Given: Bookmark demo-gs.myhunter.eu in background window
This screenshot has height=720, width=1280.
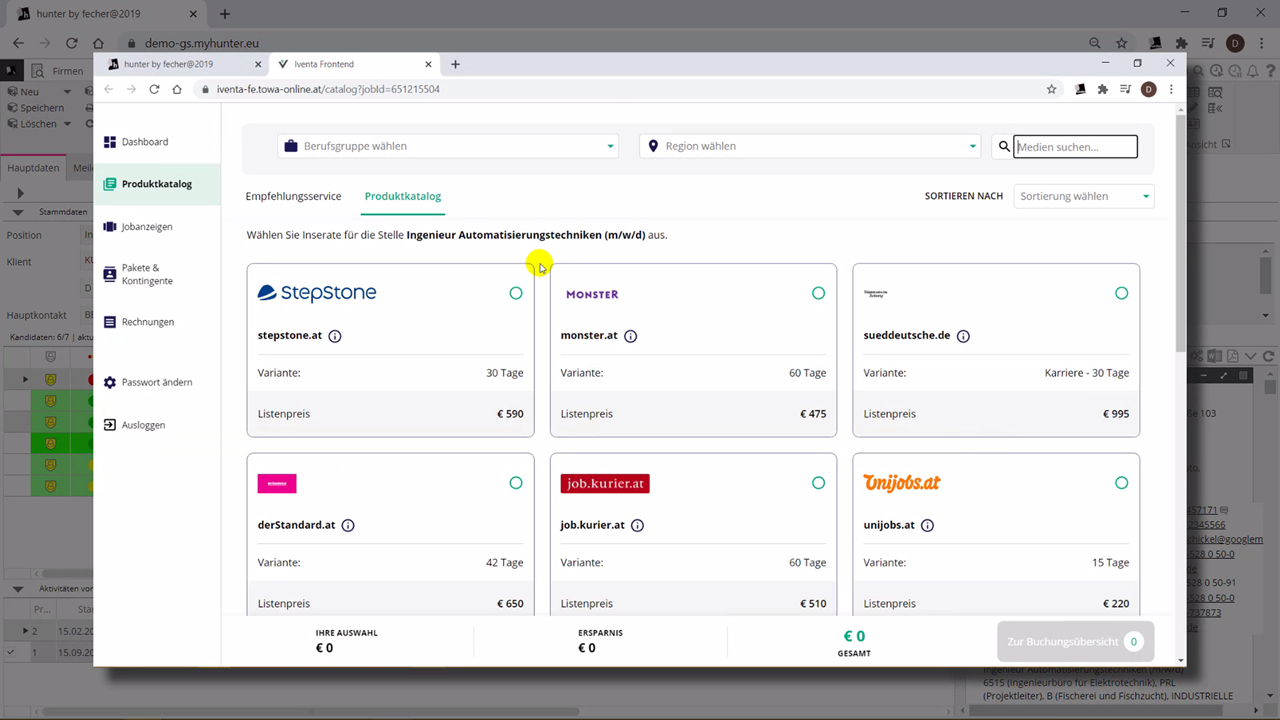Looking at the screenshot, I should [1122, 43].
